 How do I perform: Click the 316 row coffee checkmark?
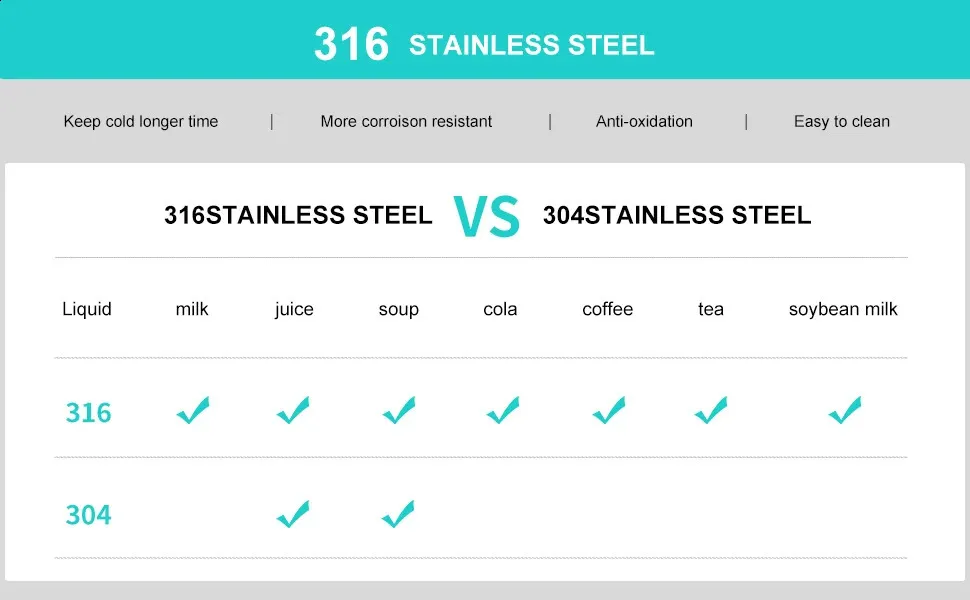tap(608, 411)
